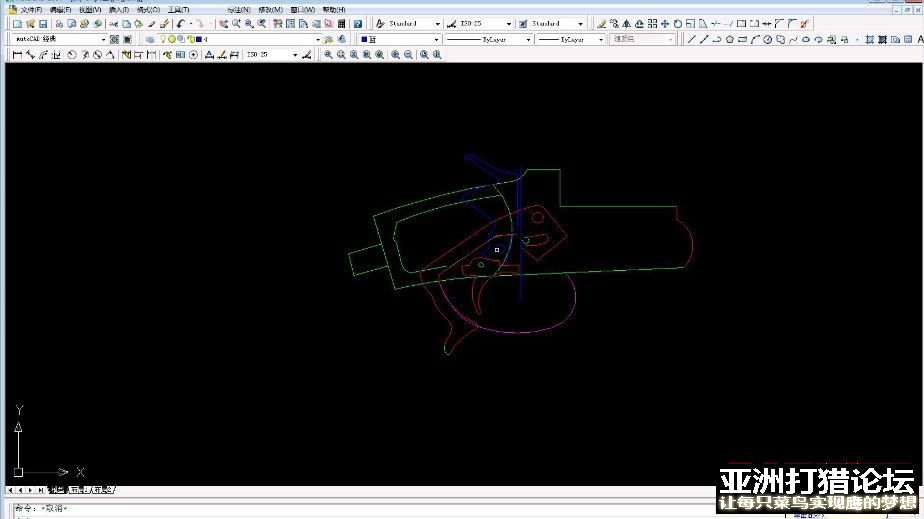The image size is (924, 519).
Task: Select the Circle draw tool
Action: tap(767, 39)
